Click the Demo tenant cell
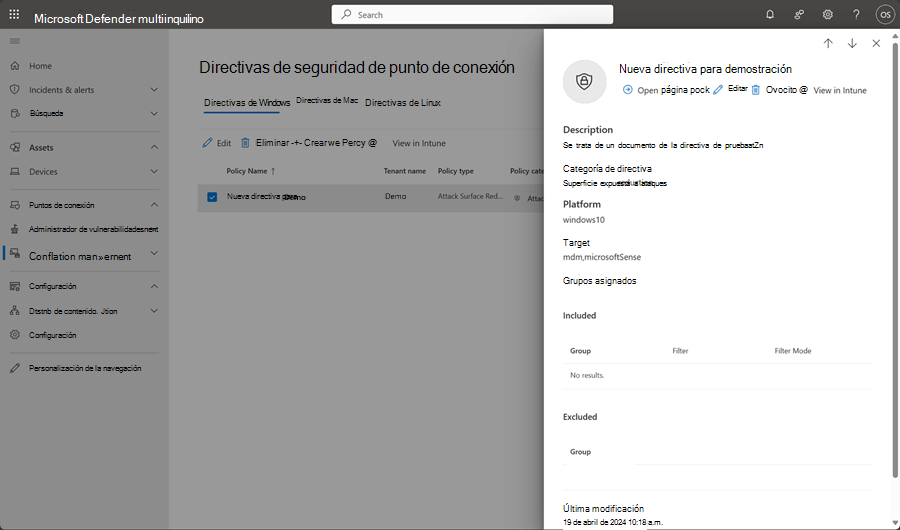The height and width of the screenshot is (530, 900). 395,196
